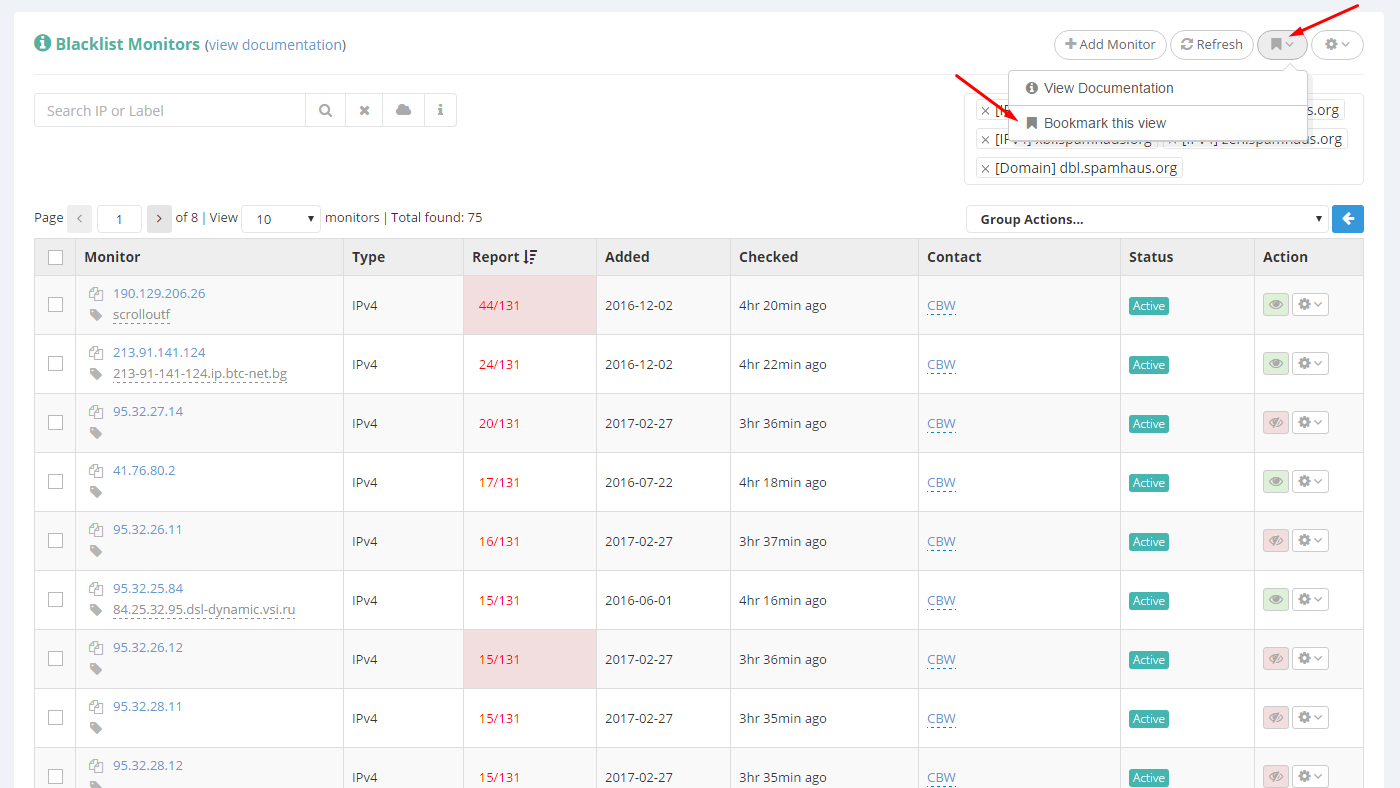1400x788 pixels.
Task: Check the box for 190.129.206.26
Action: (55, 305)
